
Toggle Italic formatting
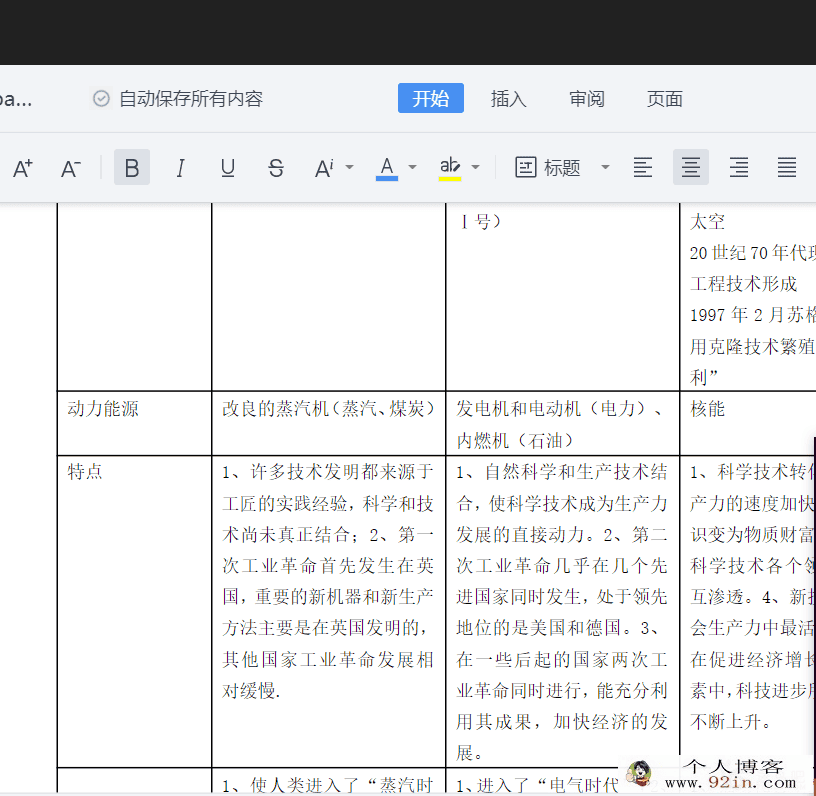click(x=180, y=168)
